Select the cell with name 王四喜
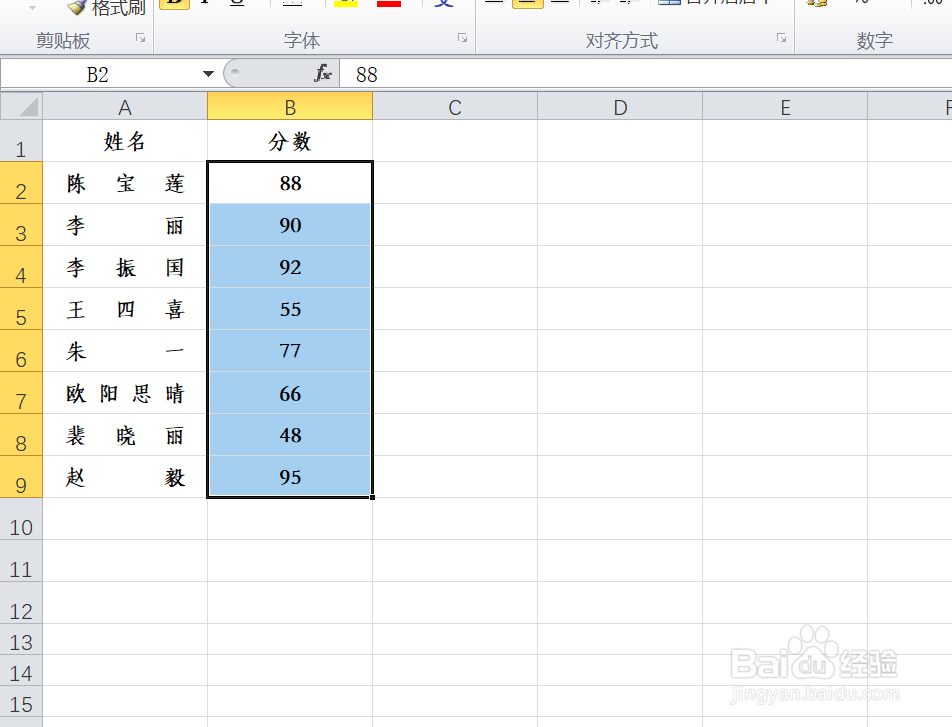 tap(125, 309)
